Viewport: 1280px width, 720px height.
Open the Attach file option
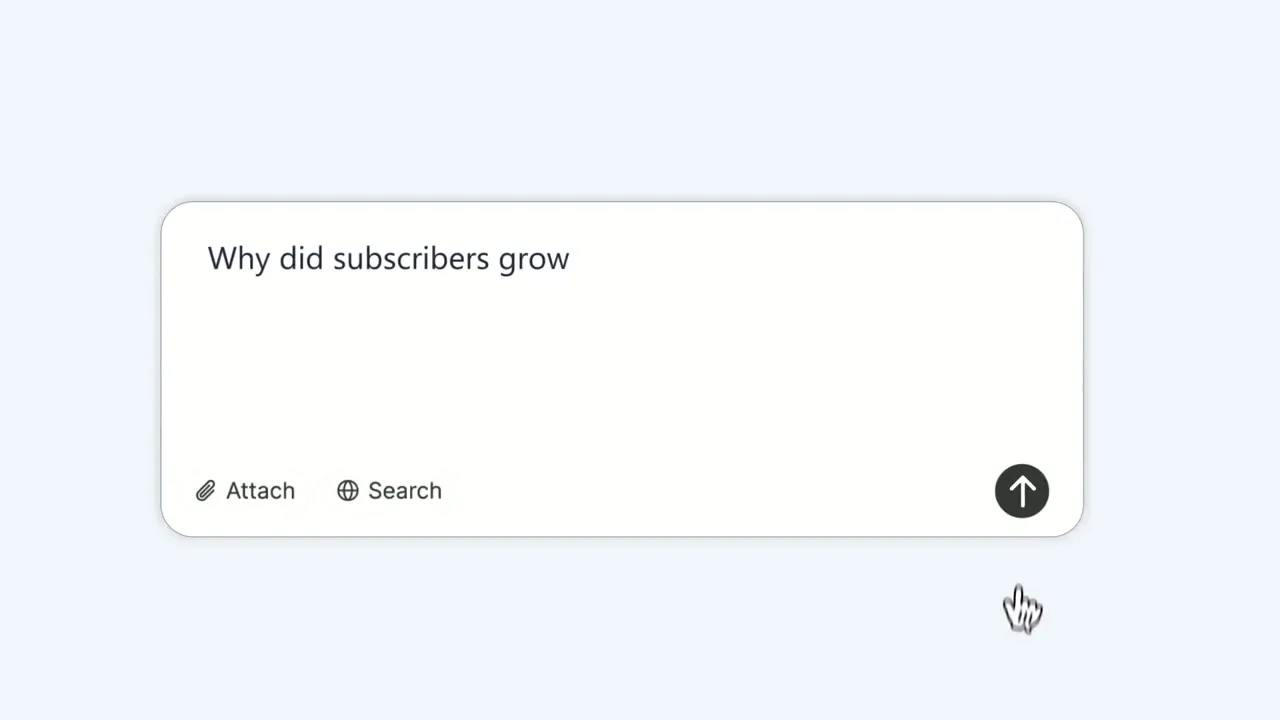pyautogui.click(x=246, y=491)
